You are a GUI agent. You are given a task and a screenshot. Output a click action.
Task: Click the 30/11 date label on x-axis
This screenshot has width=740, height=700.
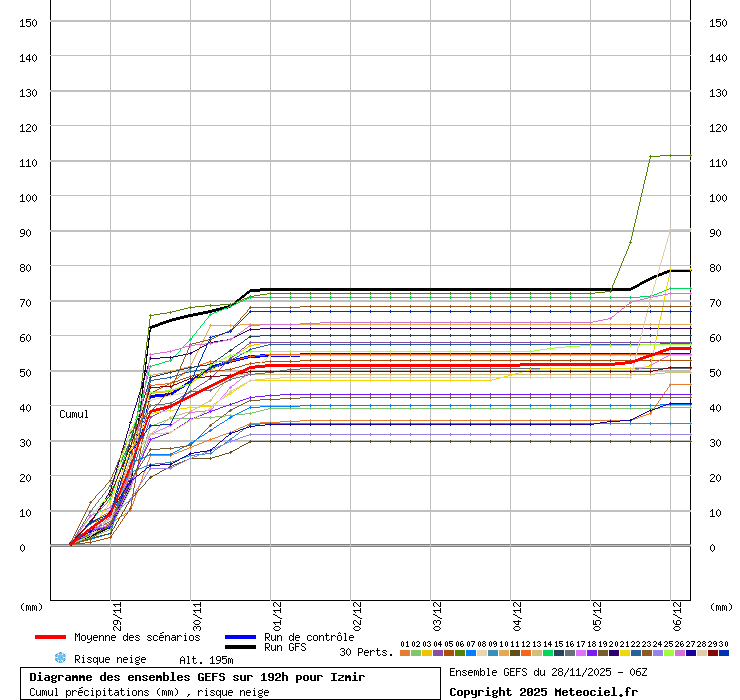click(x=197, y=616)
